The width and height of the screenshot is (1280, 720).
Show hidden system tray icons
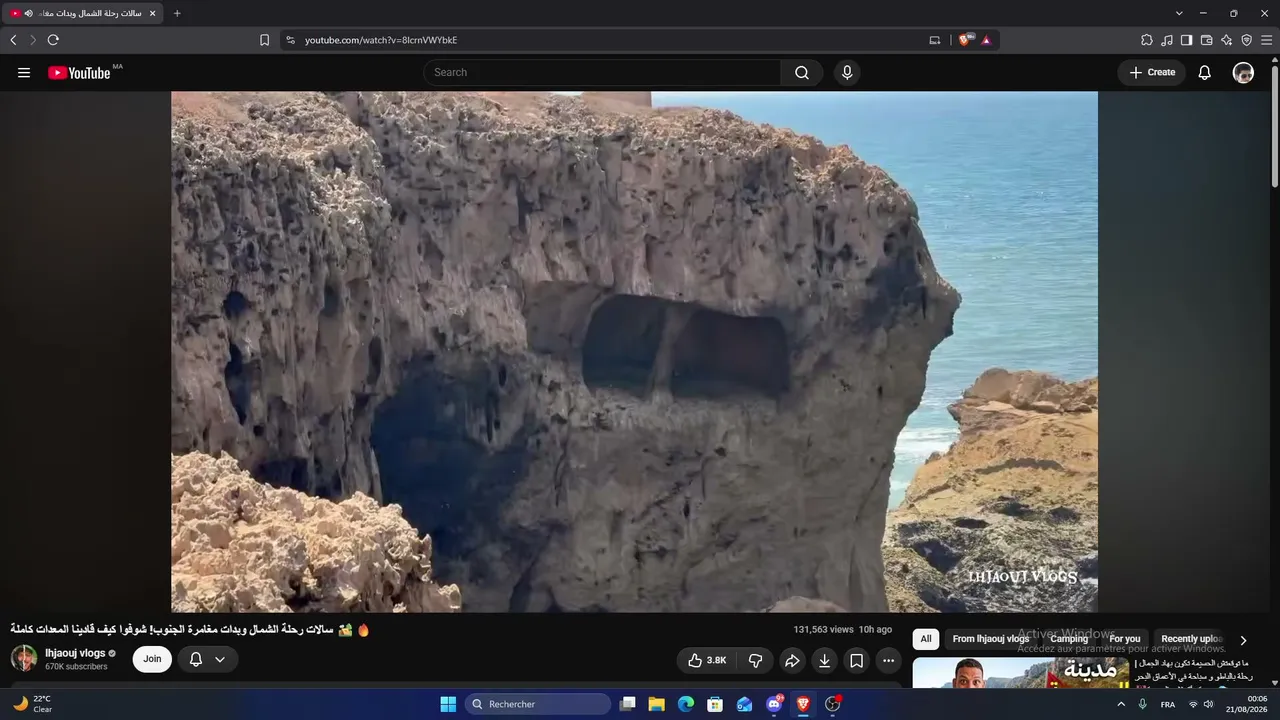click(1121, 704)
